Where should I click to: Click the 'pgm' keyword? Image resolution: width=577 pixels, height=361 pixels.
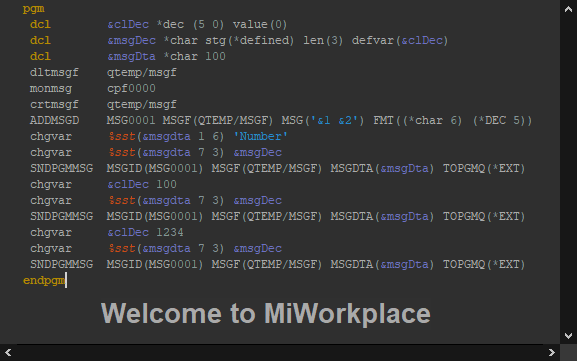click(33, 9)
